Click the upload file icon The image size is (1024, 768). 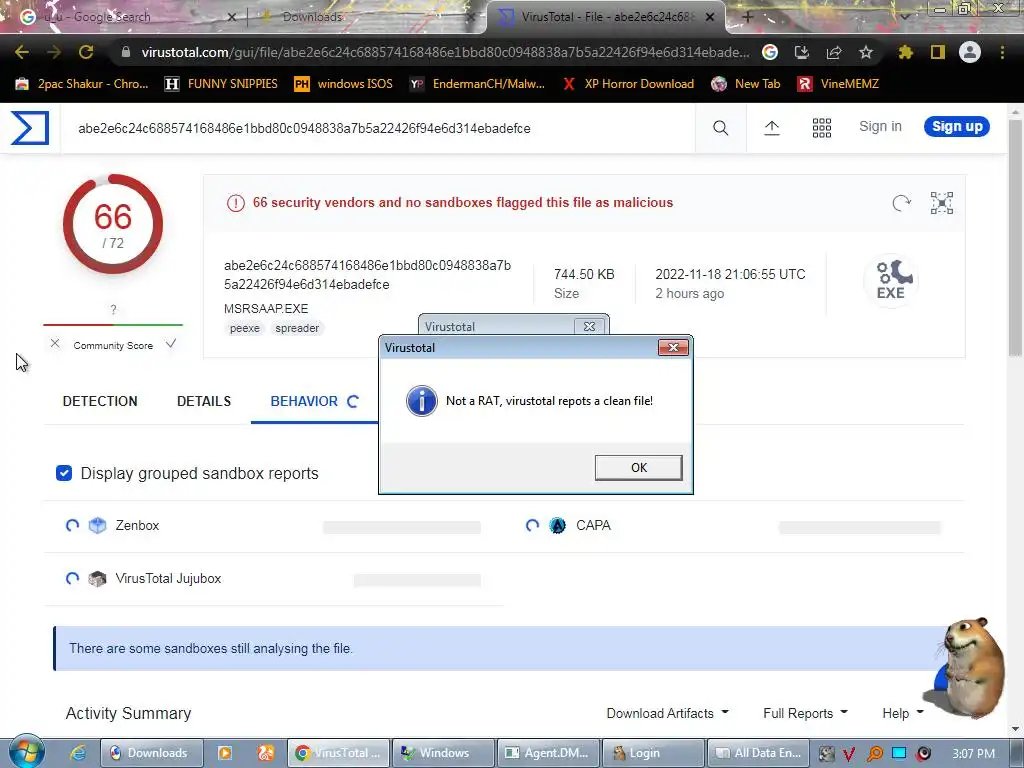(771, 128)
